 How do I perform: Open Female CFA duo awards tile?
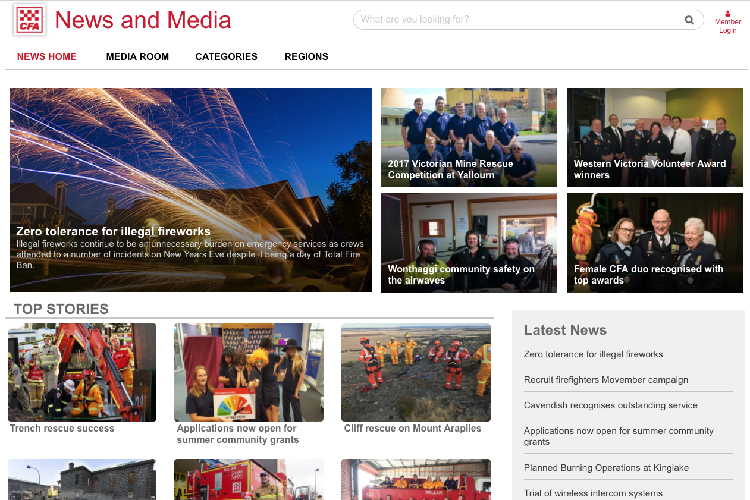tap(655, 242)
